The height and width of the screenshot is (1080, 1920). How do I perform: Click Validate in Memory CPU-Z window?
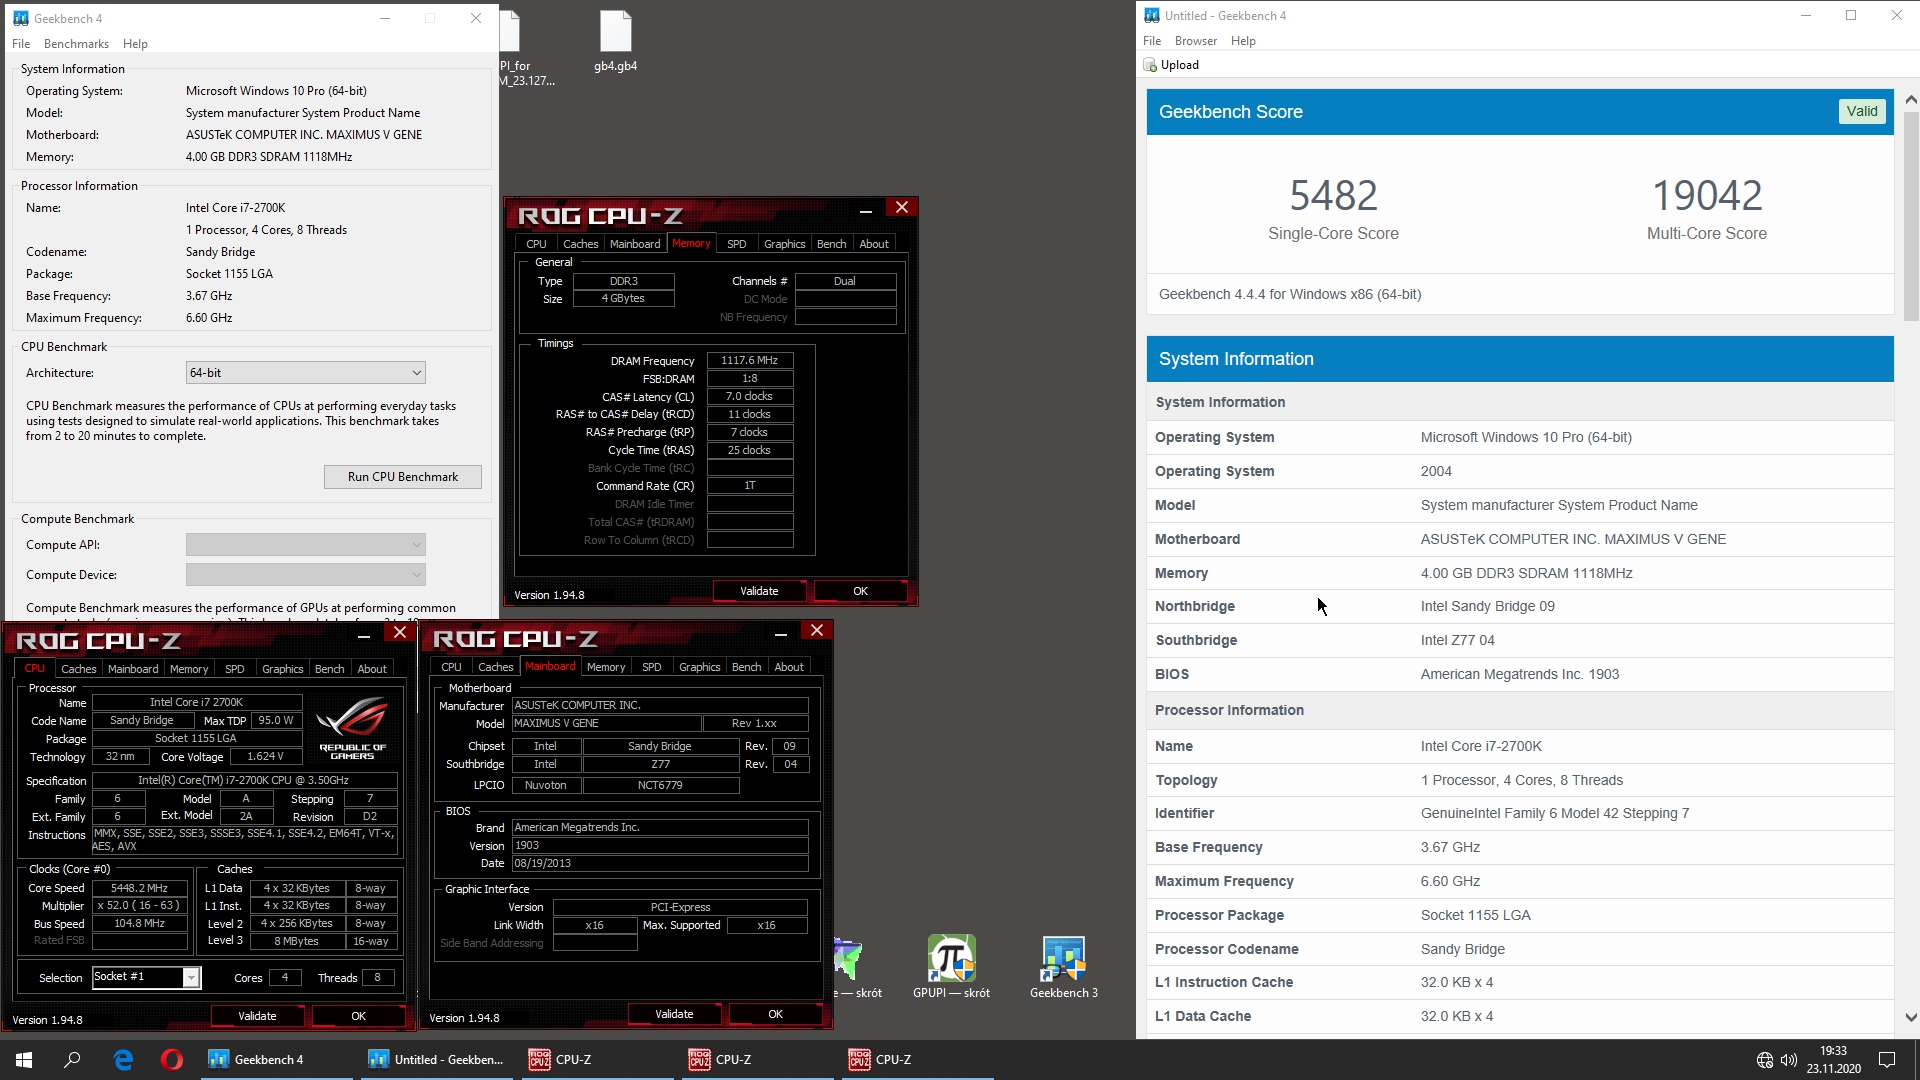pyautogui.click(x=759, y=591)
